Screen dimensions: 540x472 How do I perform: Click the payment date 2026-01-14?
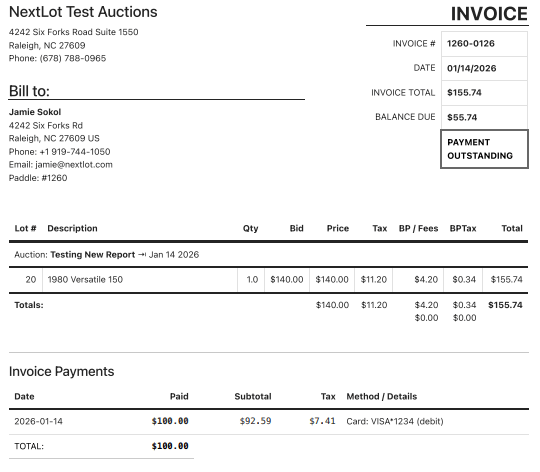[38, 421]
